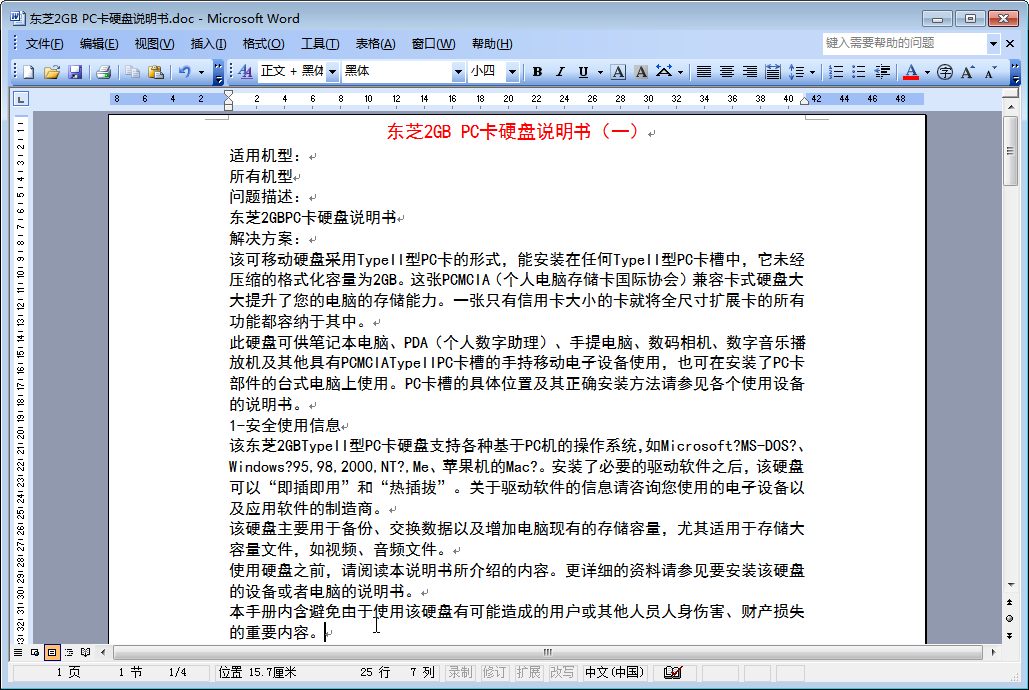This screenshot has width=1029, height=690.
Task: Click the 录制 macro record indicator
Action: click(460, 672)
